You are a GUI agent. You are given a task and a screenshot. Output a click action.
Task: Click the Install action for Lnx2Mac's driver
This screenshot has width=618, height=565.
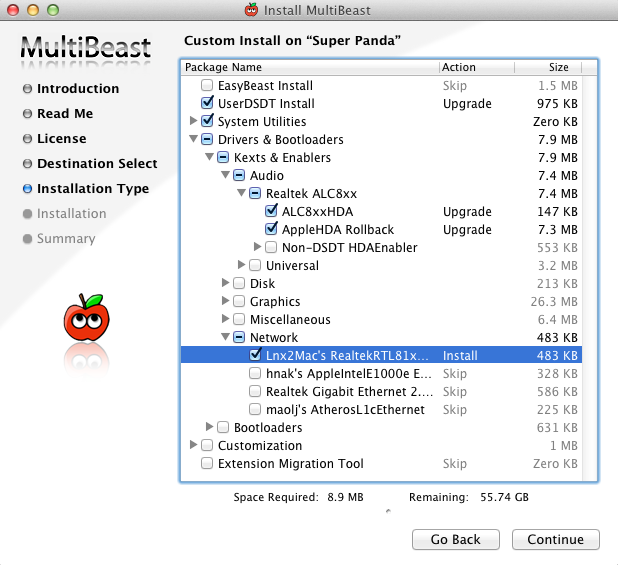click(460, 355)
